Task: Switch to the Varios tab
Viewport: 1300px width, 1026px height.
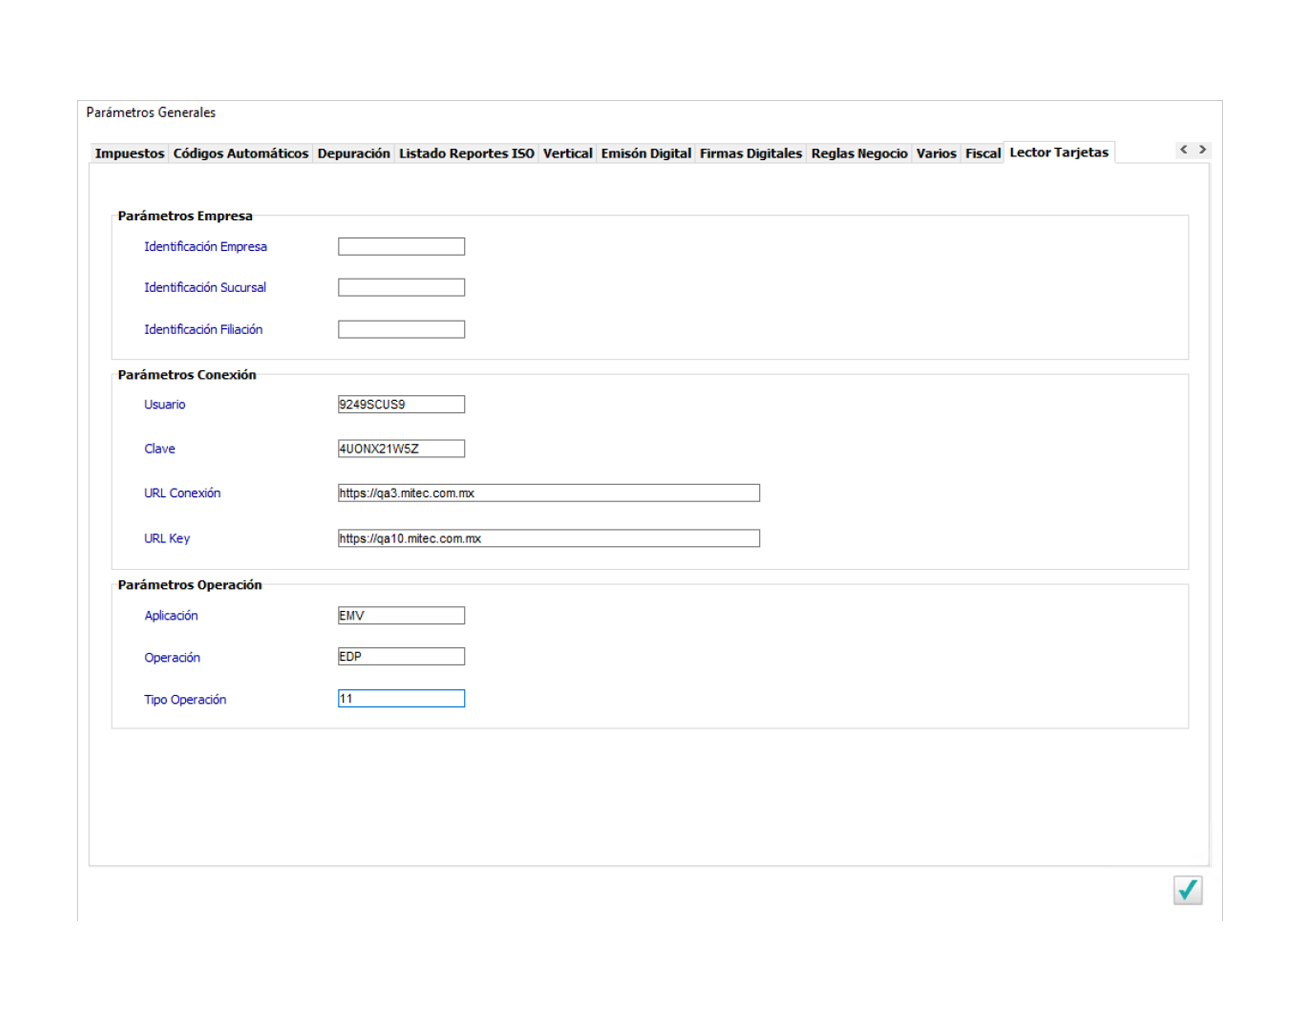Action: pos(936,154)
